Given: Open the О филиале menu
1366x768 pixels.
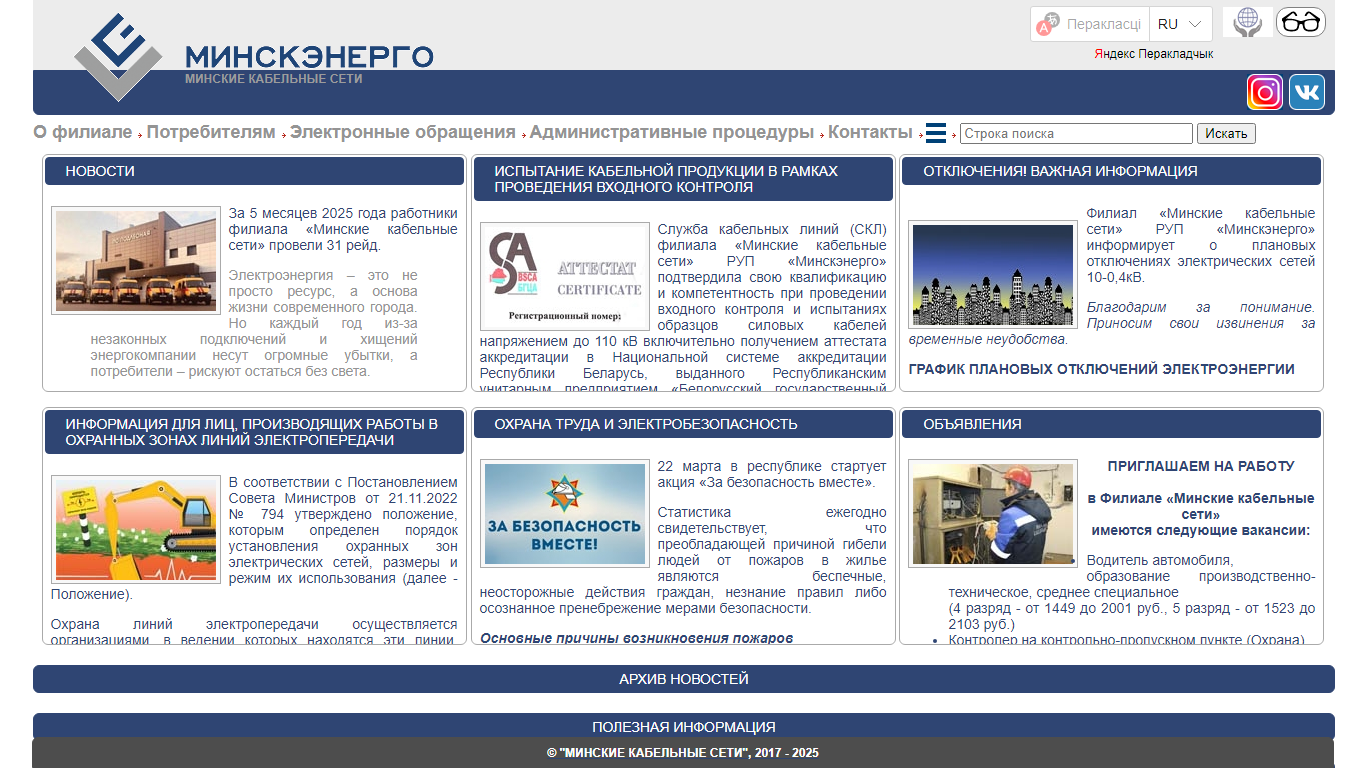Looking at the screenshot, I should [x=82, y=132].
